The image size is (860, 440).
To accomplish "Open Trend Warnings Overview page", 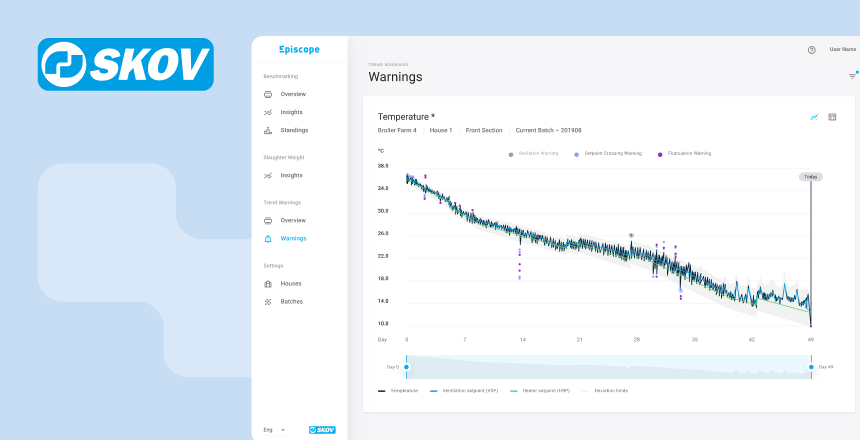I will pos(293,220).
